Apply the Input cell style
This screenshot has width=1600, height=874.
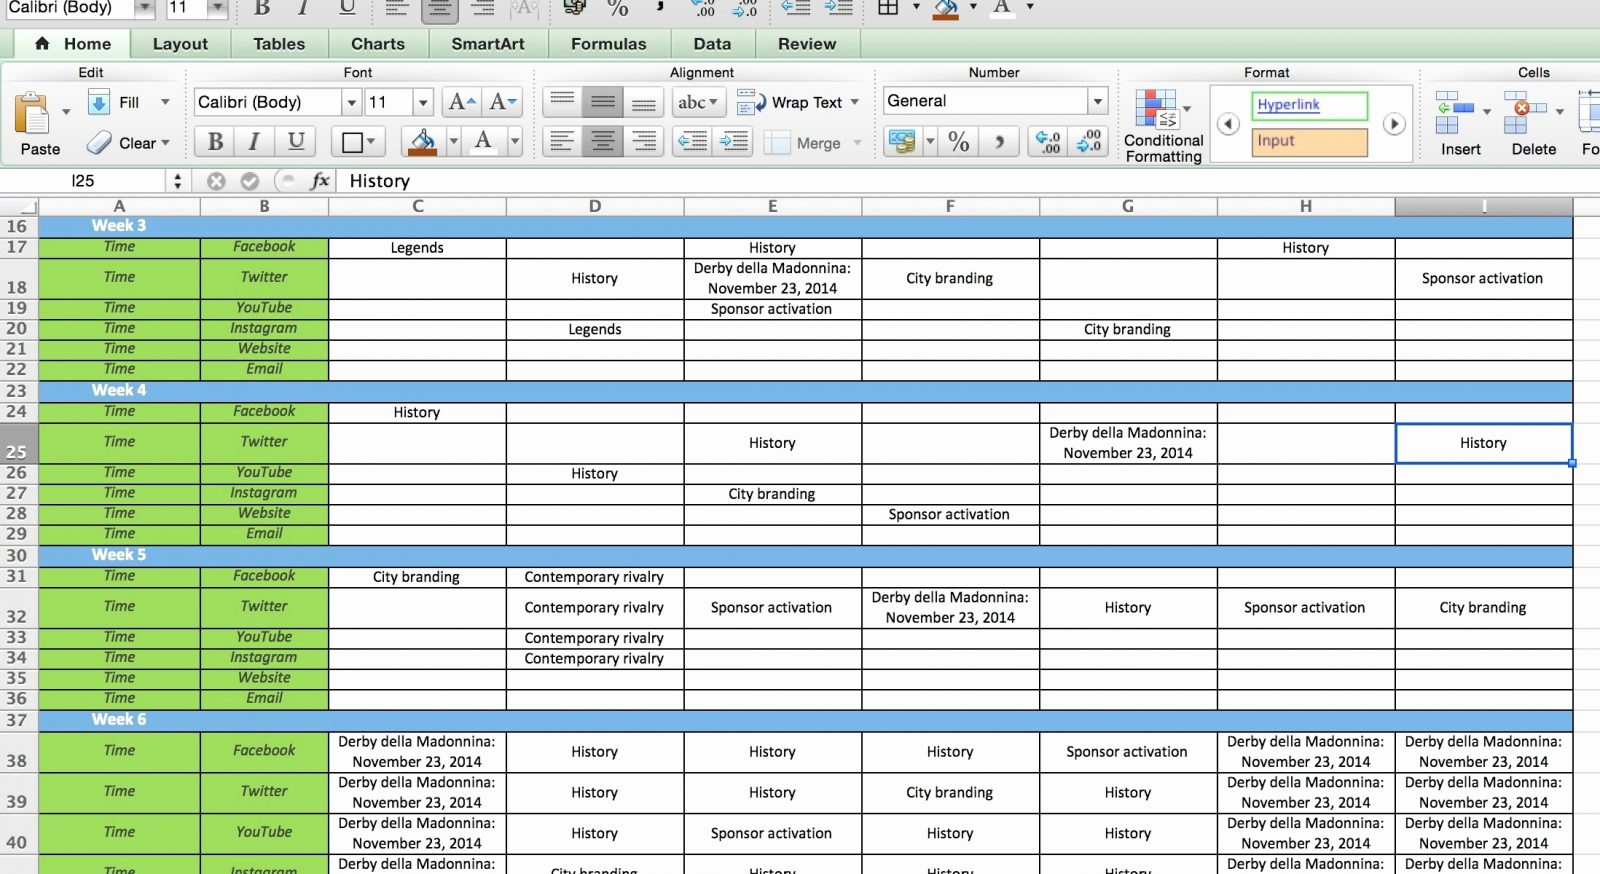1310,141
